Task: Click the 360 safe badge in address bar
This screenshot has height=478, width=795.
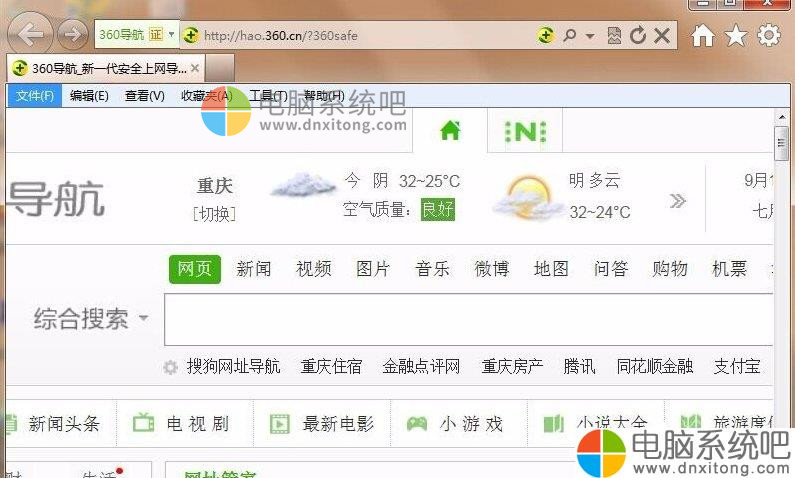Action: pyautogui.click(x=545, y=35)
